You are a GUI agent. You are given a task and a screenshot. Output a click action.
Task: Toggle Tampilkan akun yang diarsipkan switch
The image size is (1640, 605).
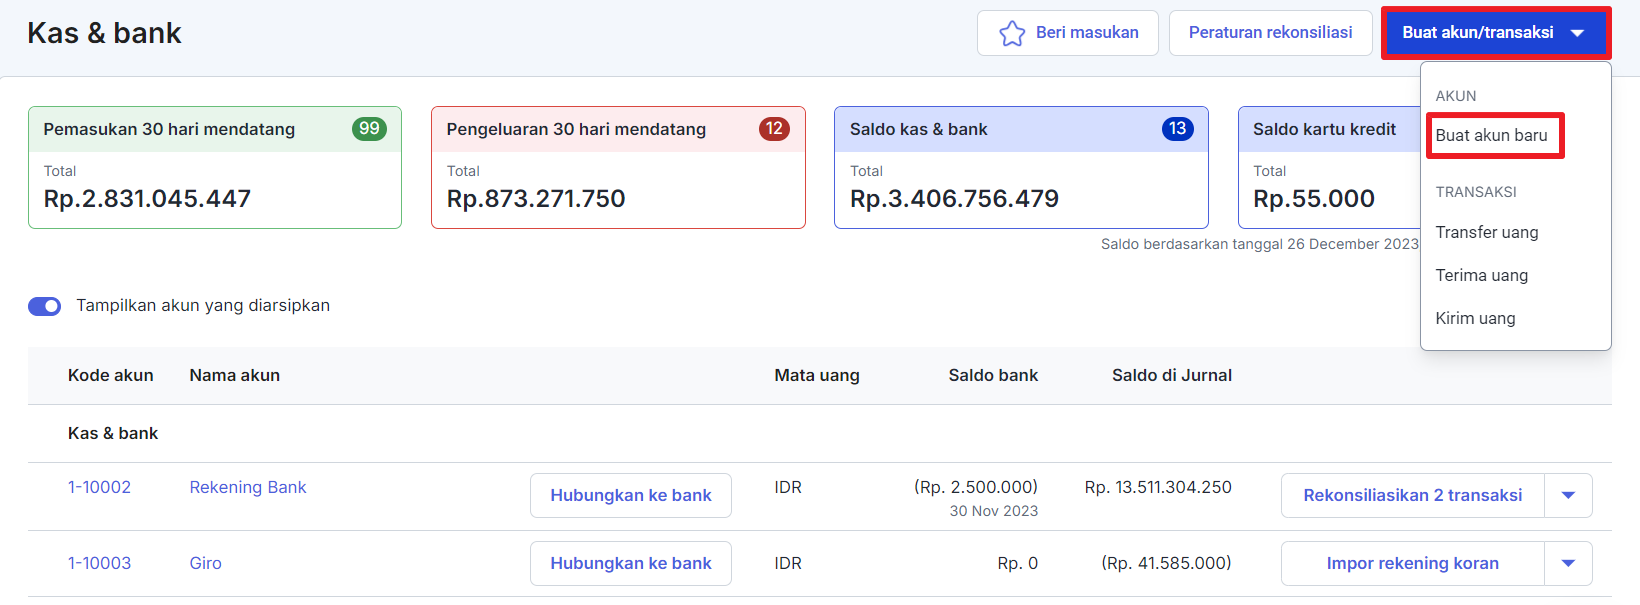[45, 306]
